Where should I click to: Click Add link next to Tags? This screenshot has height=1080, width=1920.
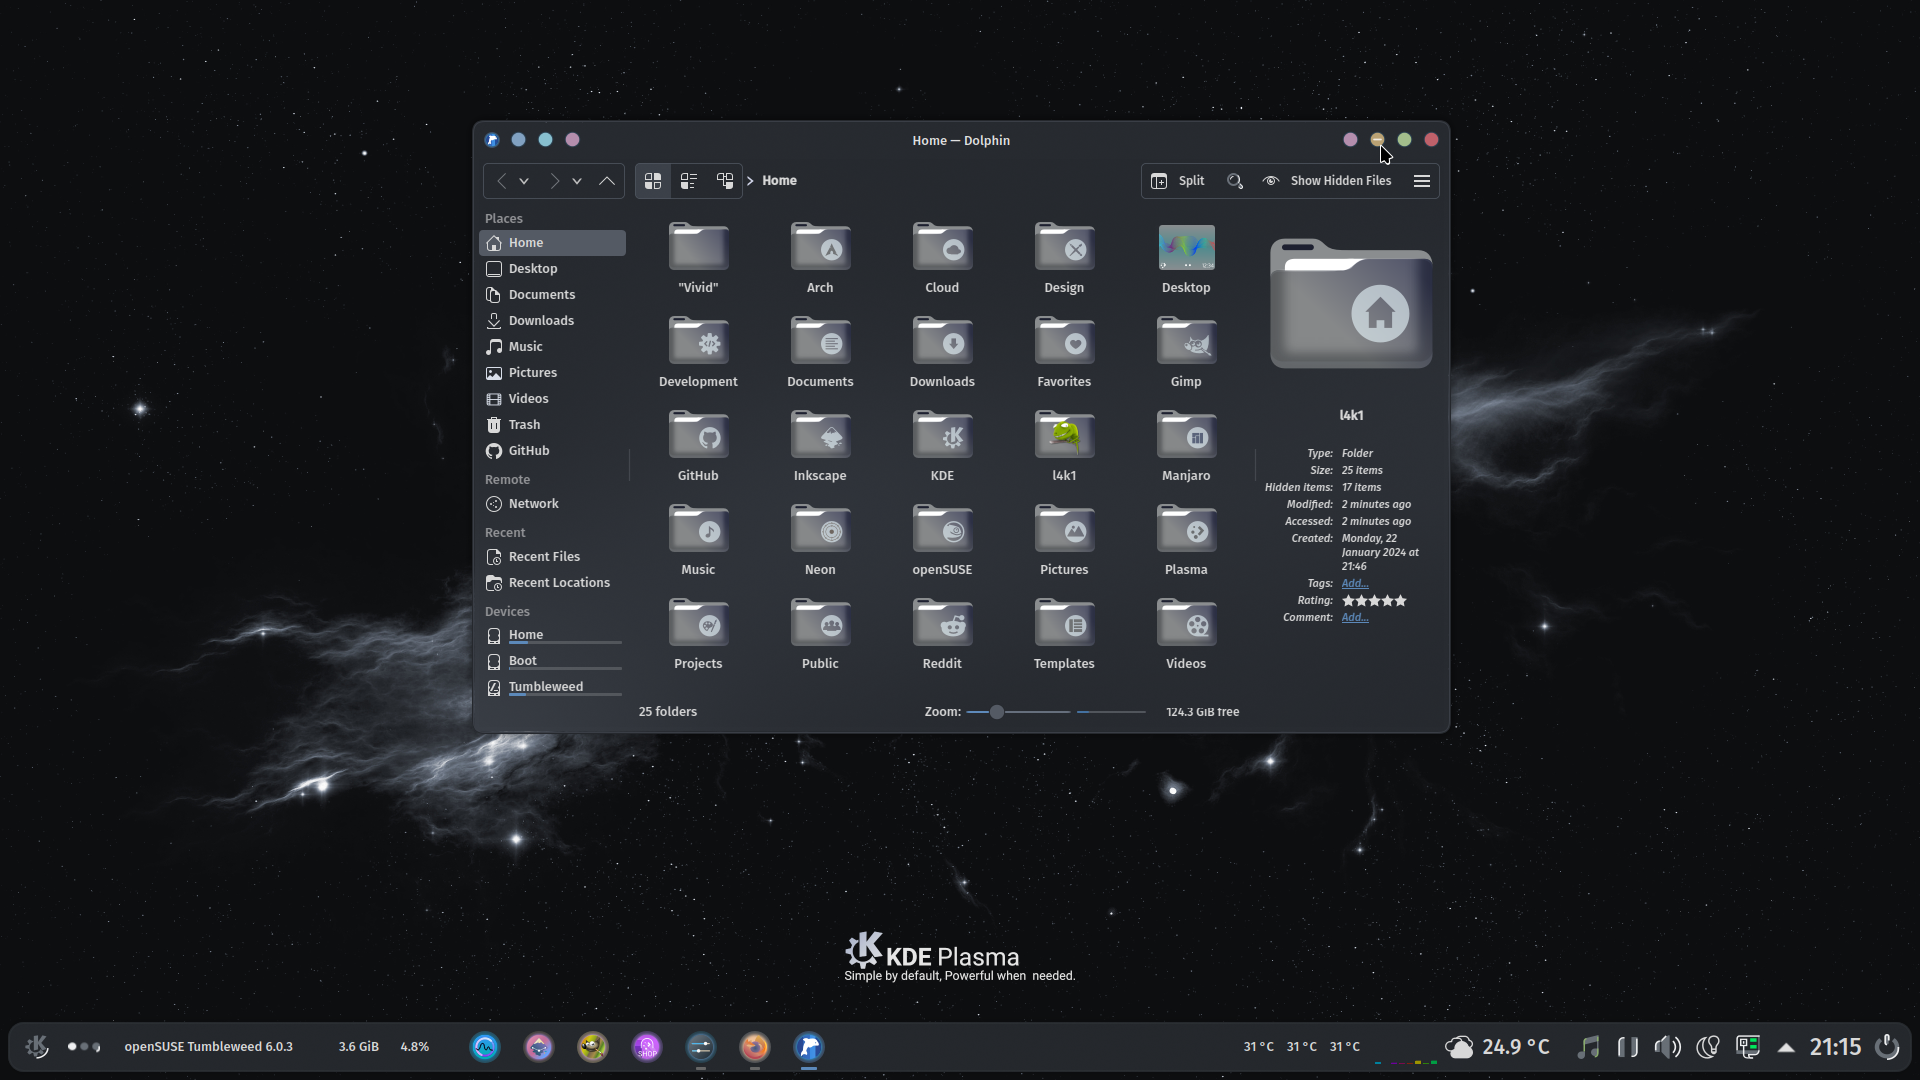1355,584
